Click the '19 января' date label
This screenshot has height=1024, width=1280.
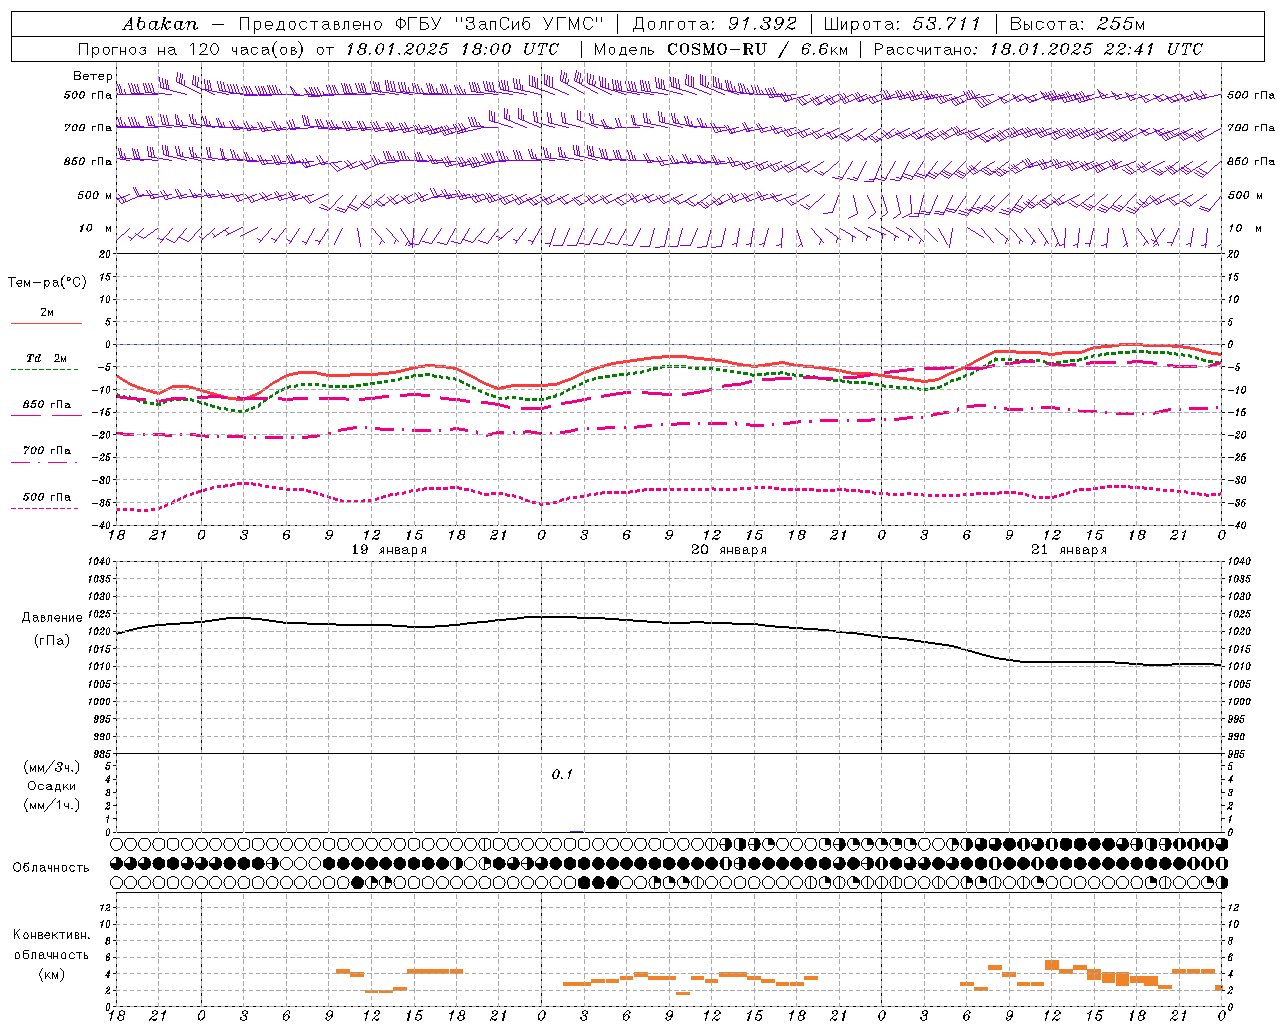coord(389,550)
